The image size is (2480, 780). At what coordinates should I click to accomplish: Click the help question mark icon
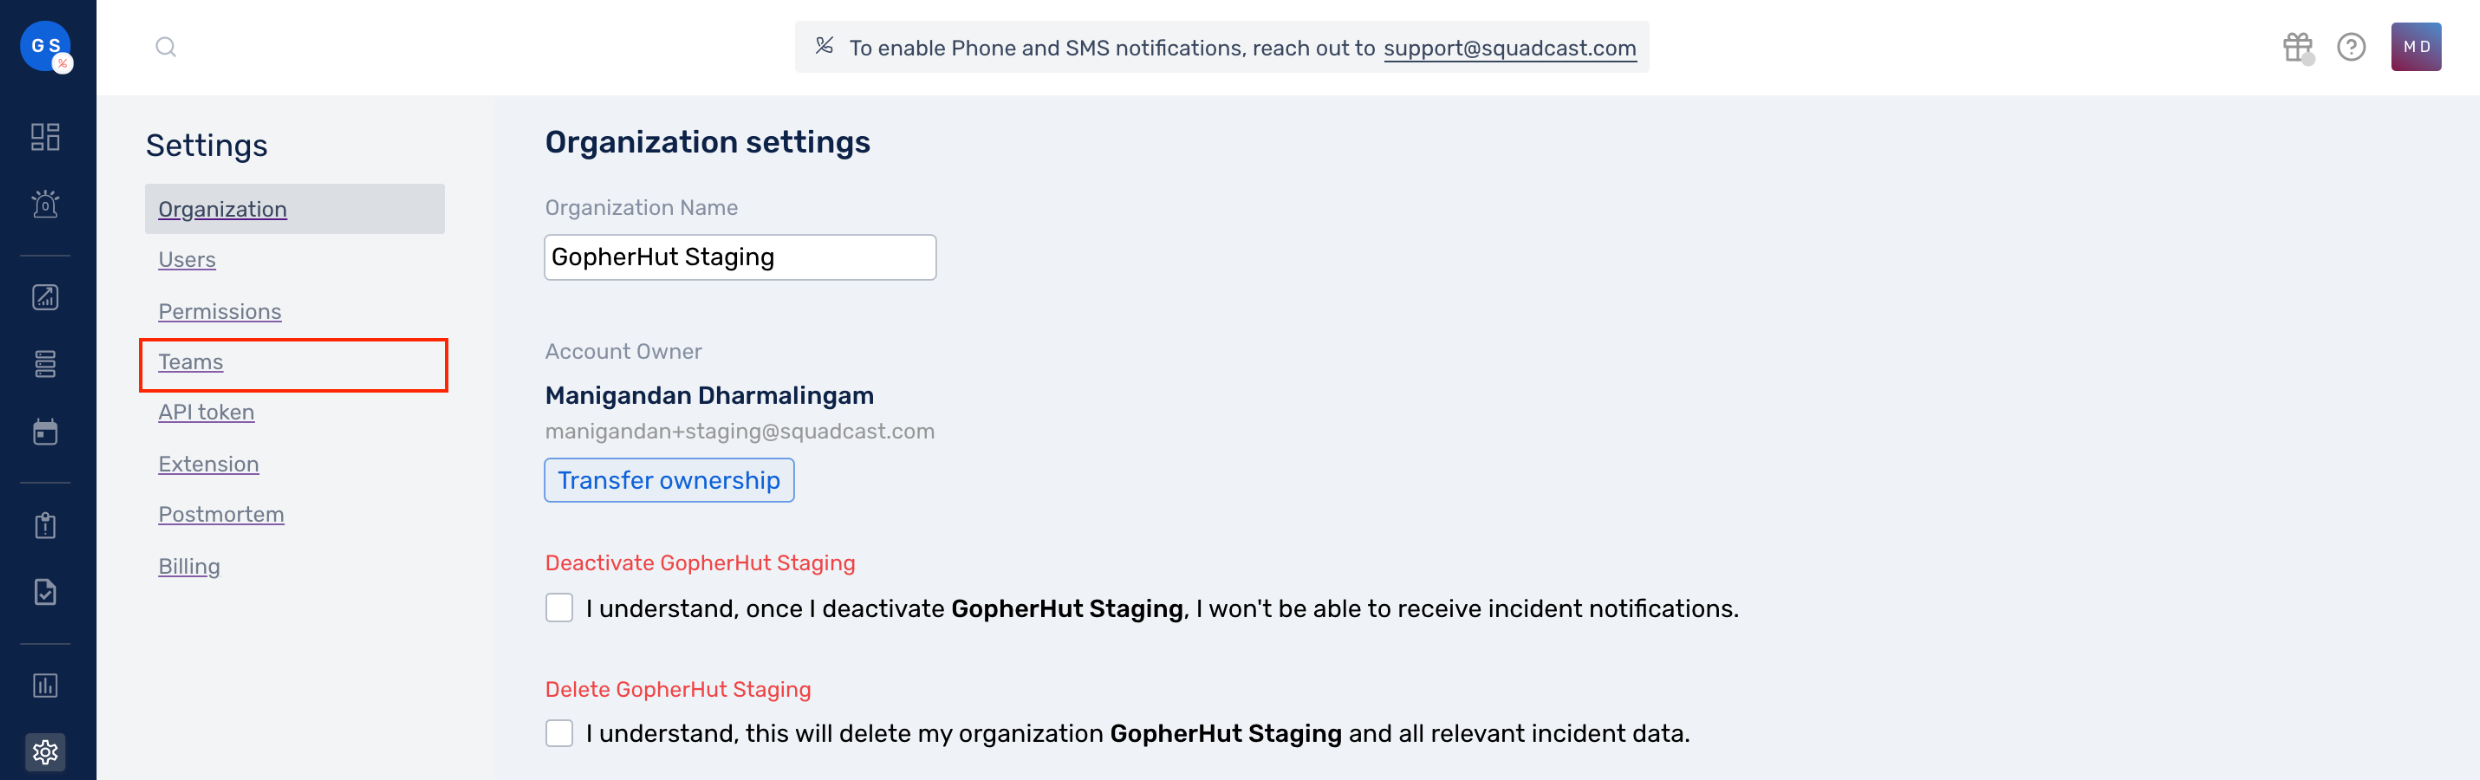tap(2351, 47)
